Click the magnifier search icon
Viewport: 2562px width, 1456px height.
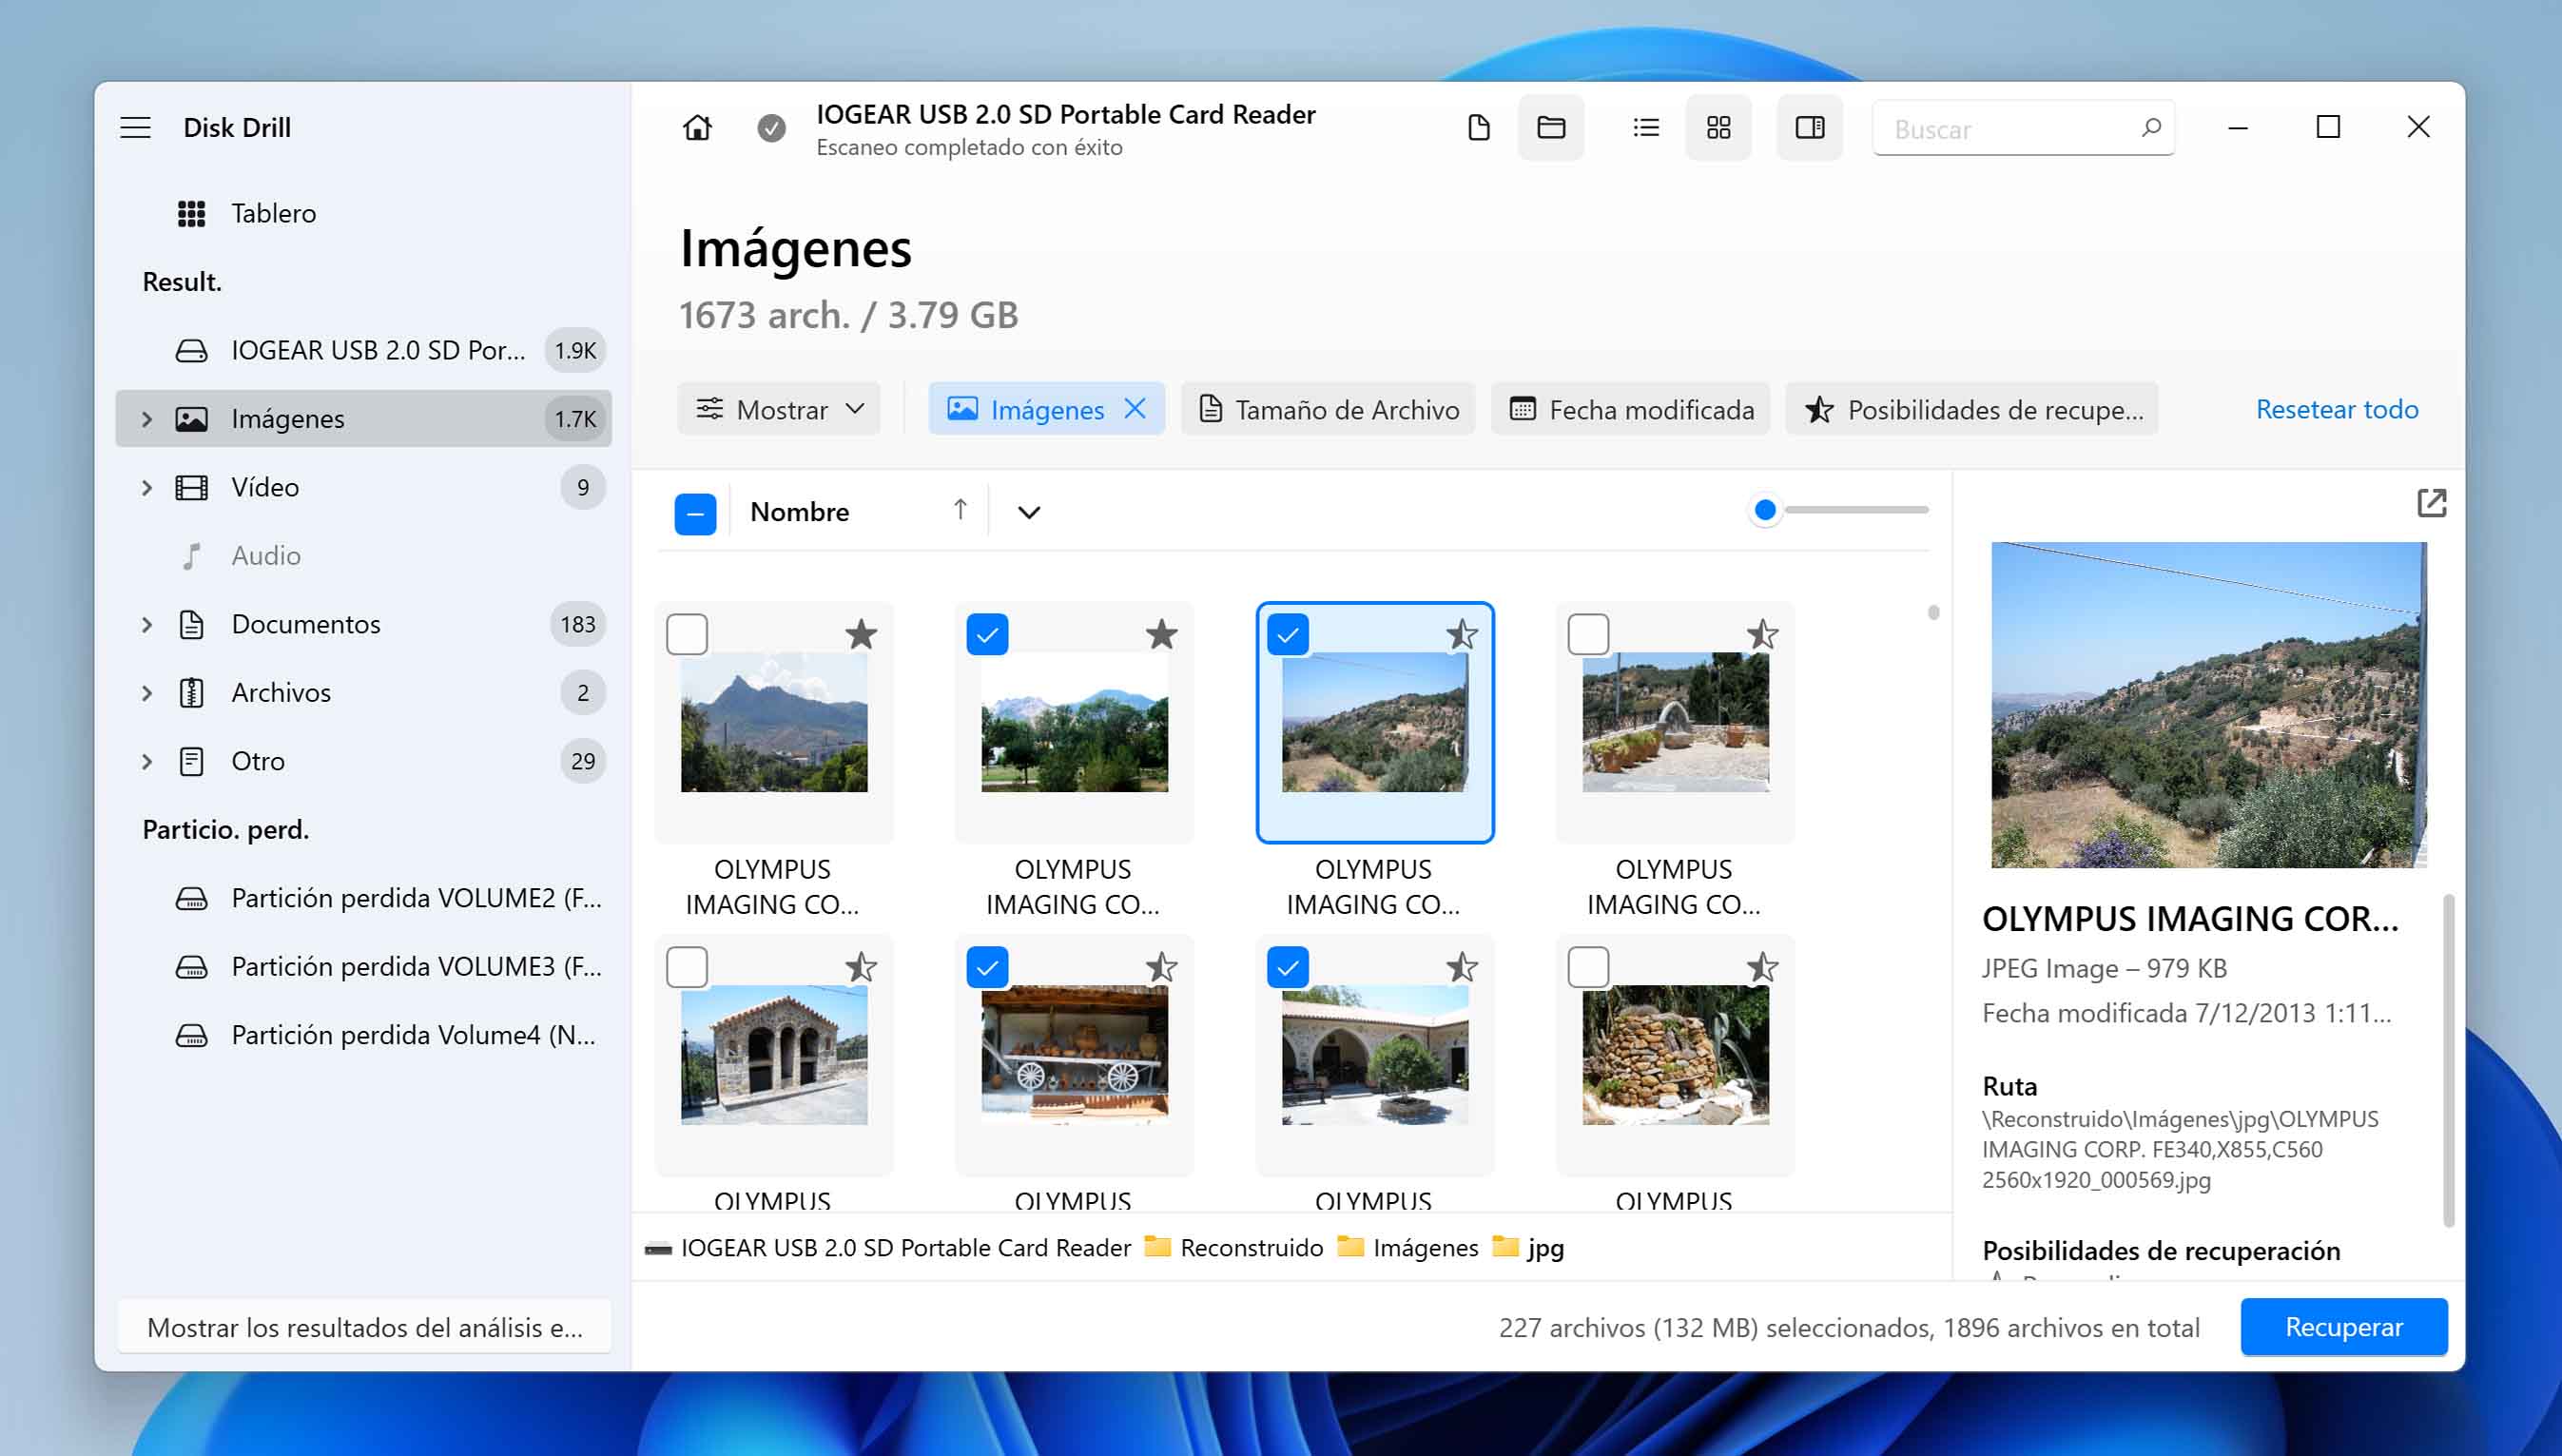pos(2151,127)
